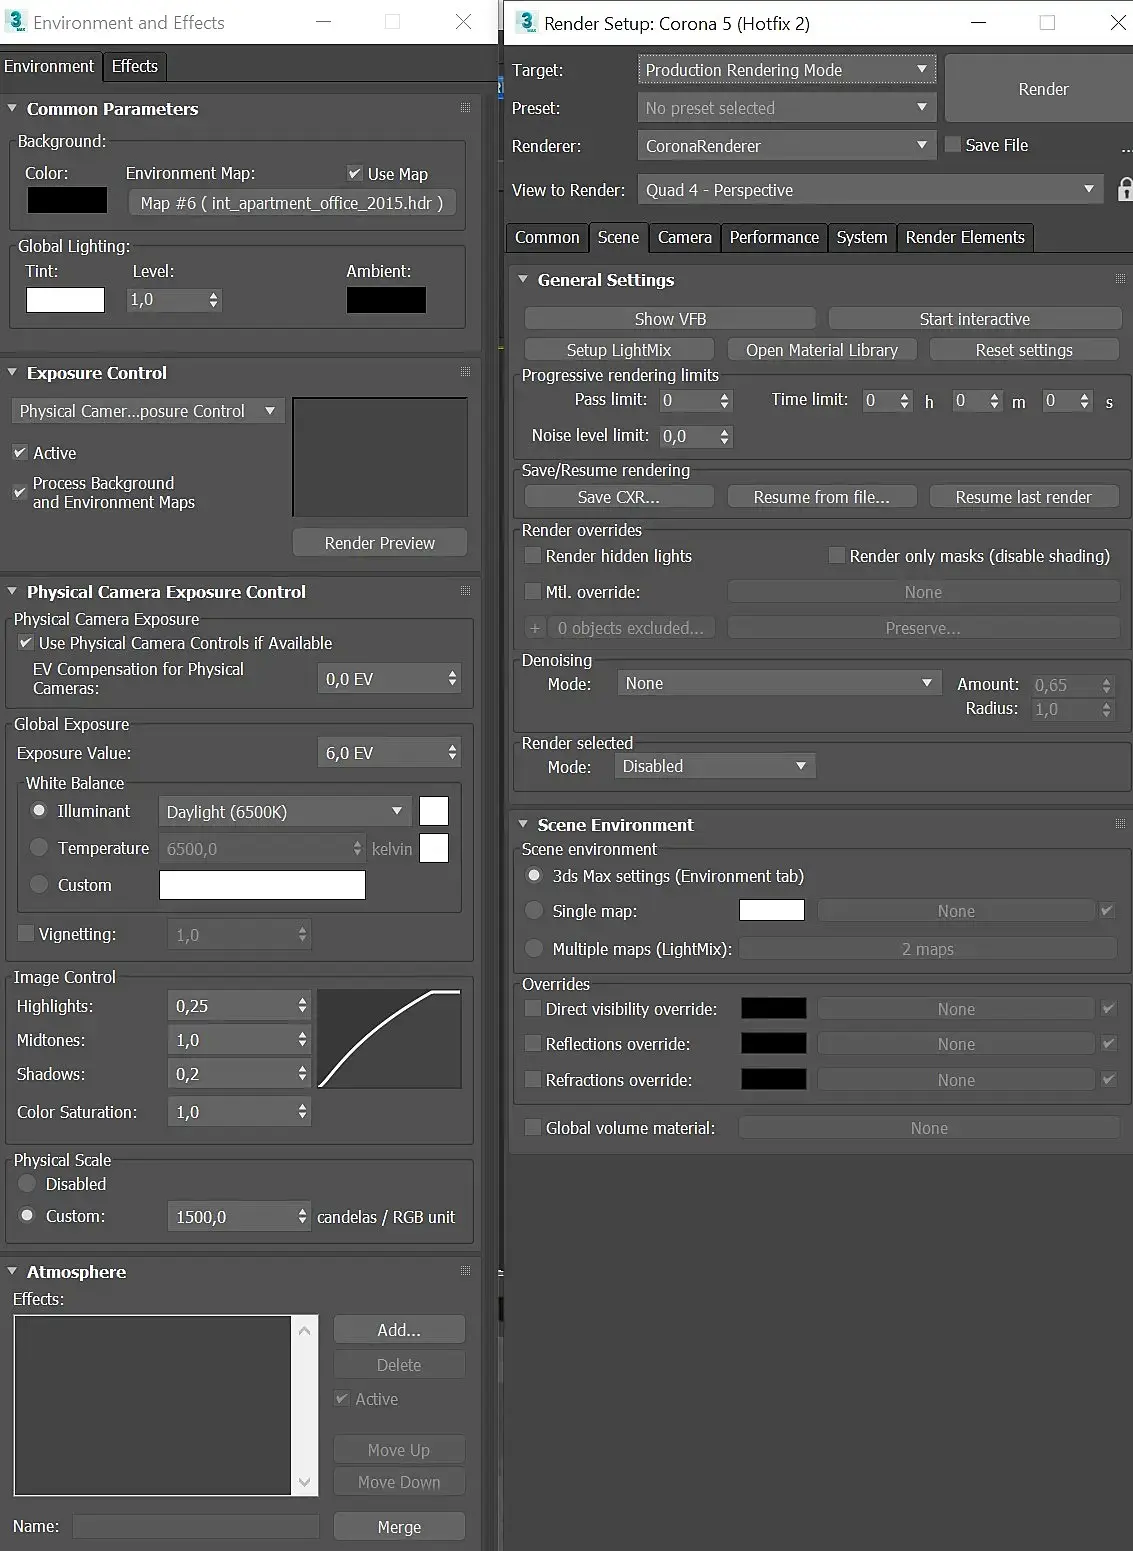1133x1551 pixels.
Task: Toggle the Use Map checkbox
Action: point(354,173)
